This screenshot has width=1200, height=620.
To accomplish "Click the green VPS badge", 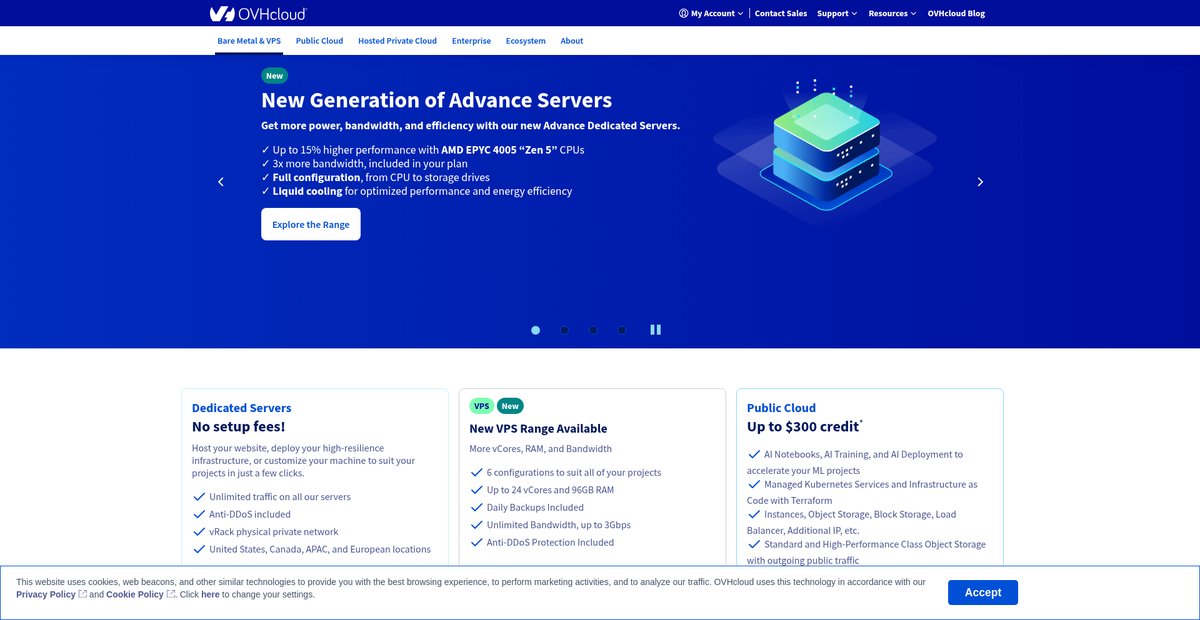I will click(x=482, y=406).
